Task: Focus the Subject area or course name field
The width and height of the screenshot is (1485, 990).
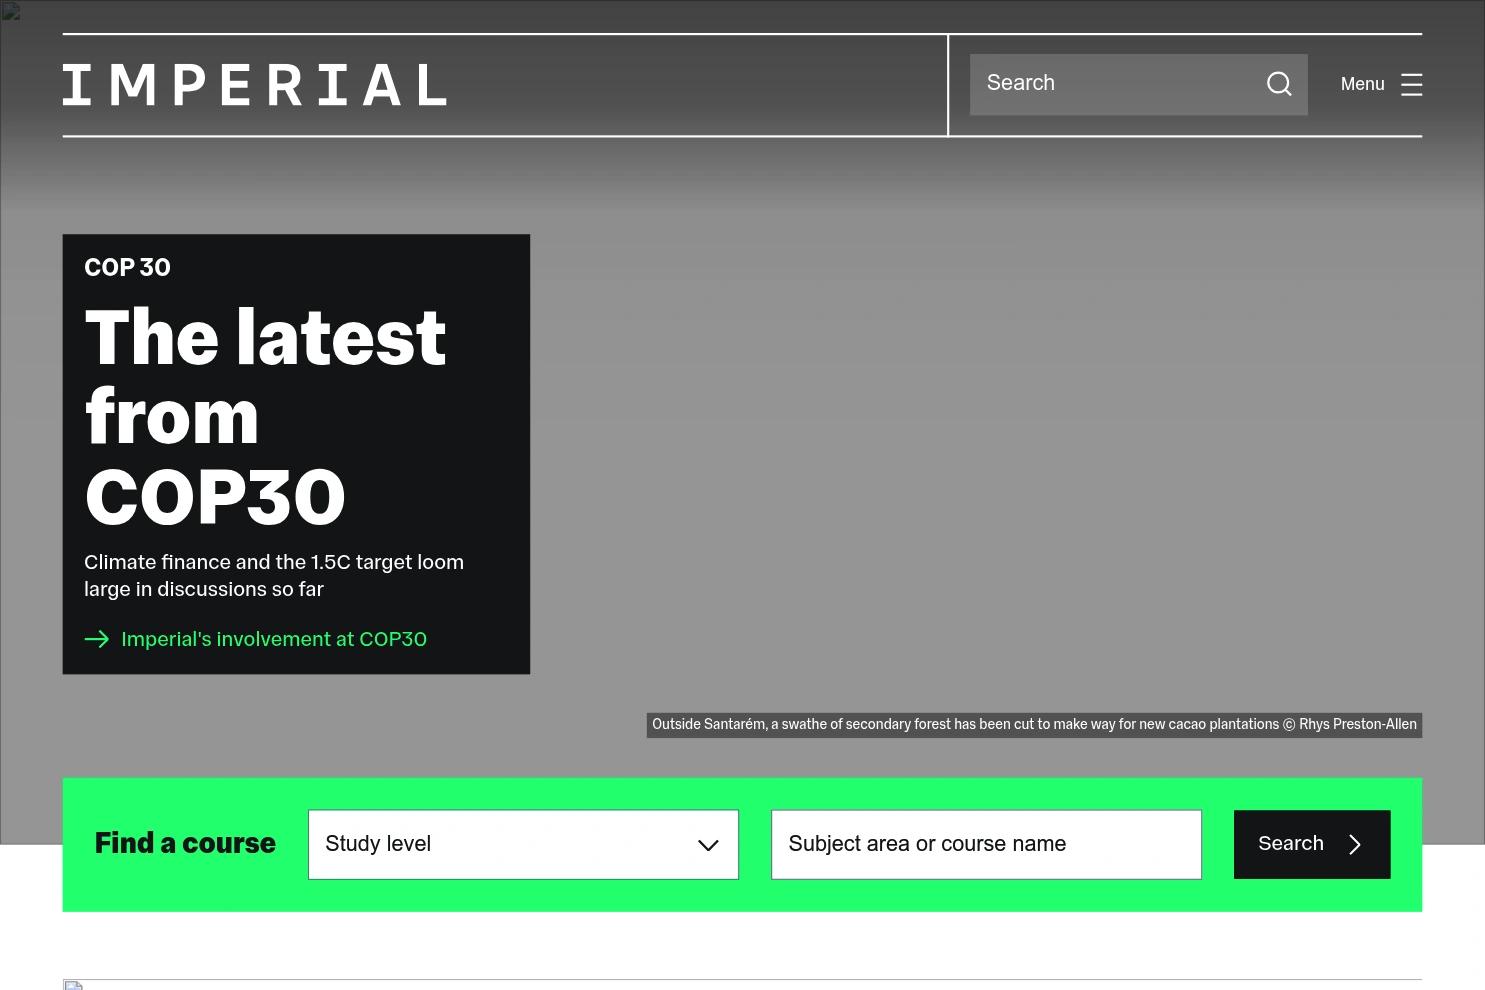Action: 986,845
